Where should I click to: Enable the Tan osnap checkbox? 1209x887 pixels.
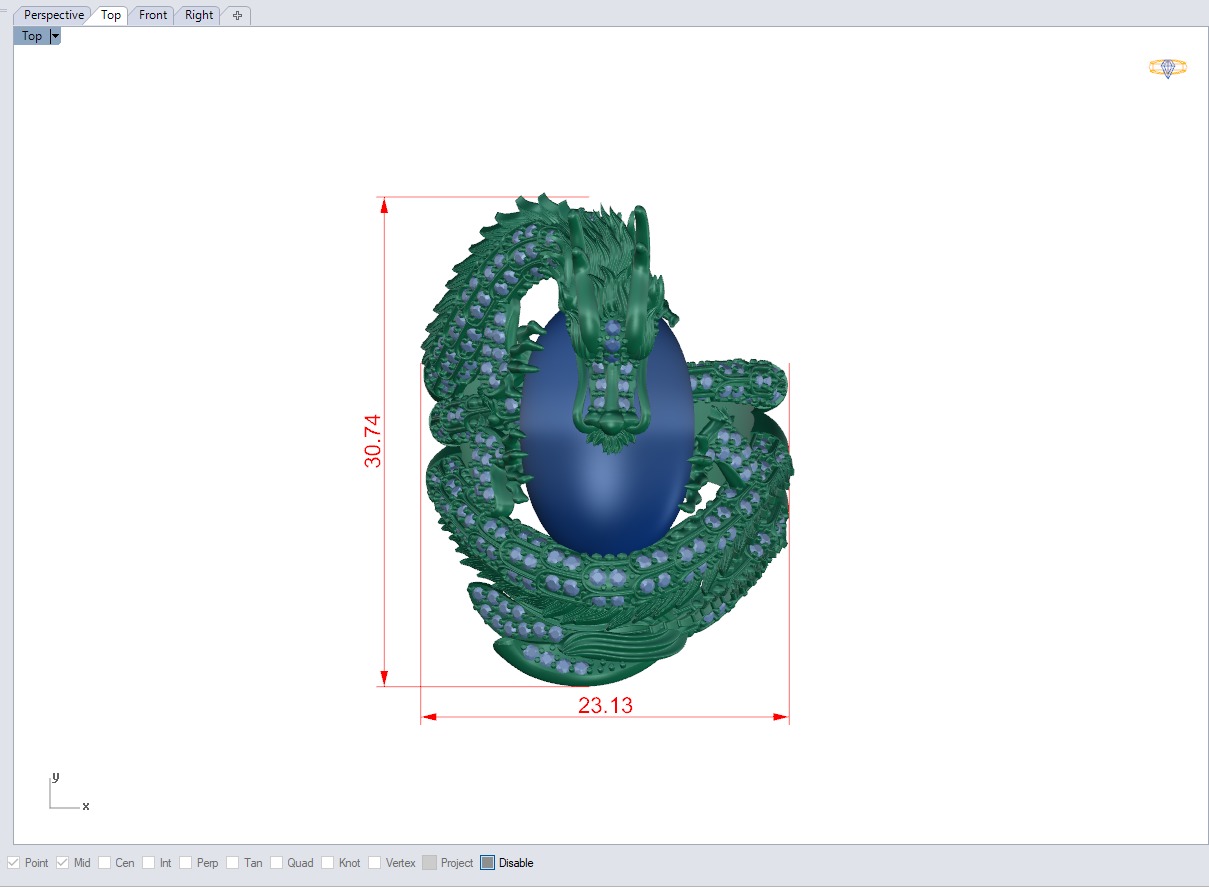[233, 863]
